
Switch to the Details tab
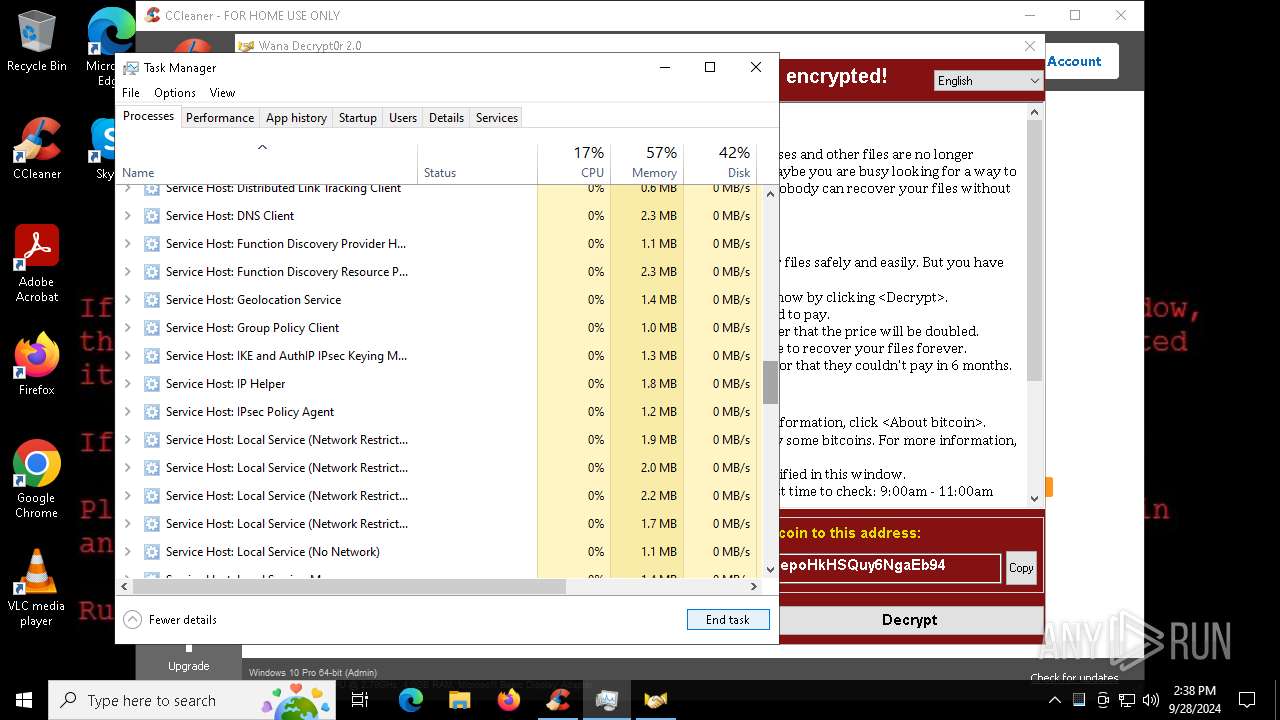pos(446,118)
